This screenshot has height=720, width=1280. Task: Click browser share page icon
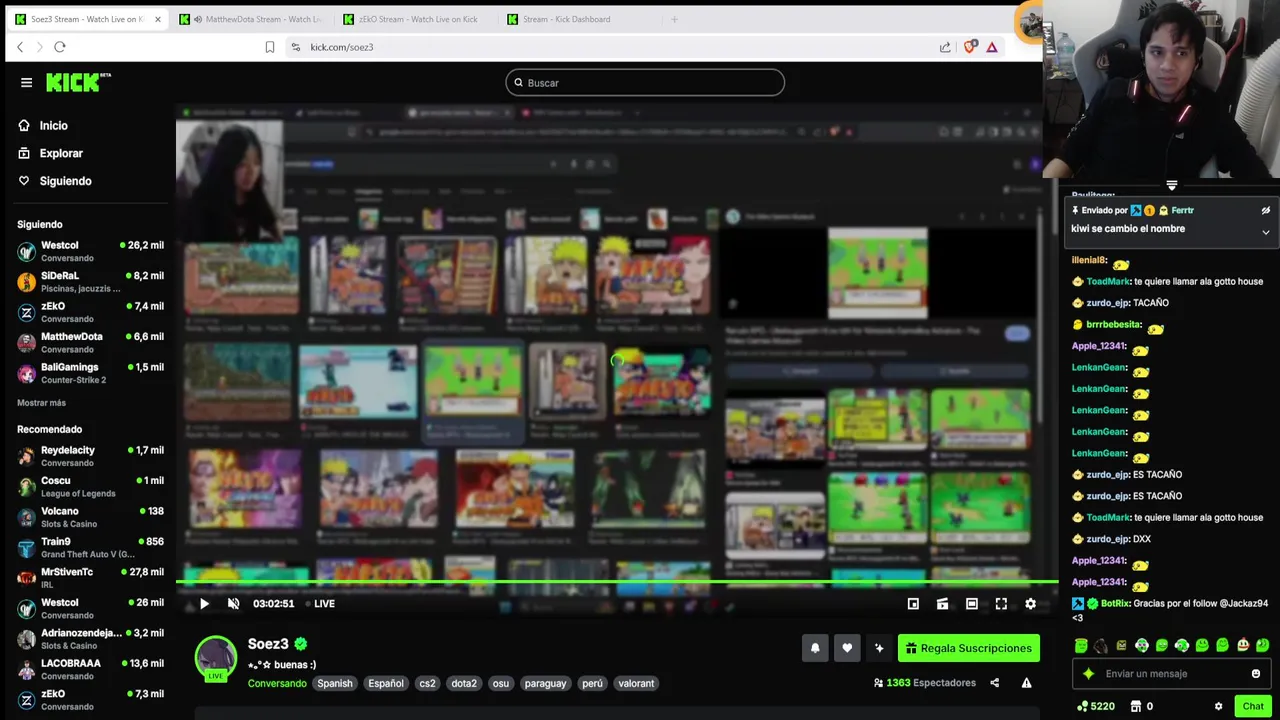[x=945, y=47]
